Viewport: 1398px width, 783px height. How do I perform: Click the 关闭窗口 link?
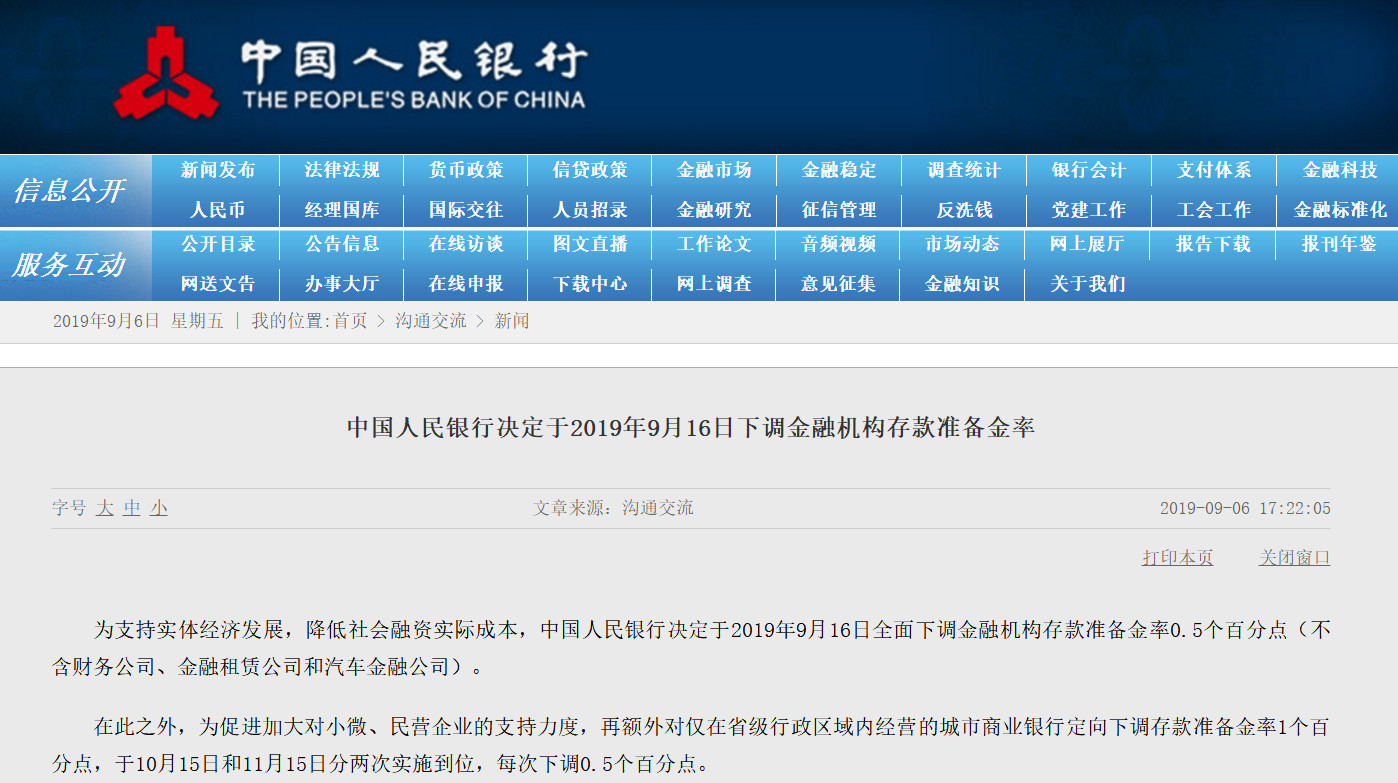point(1295,558)
